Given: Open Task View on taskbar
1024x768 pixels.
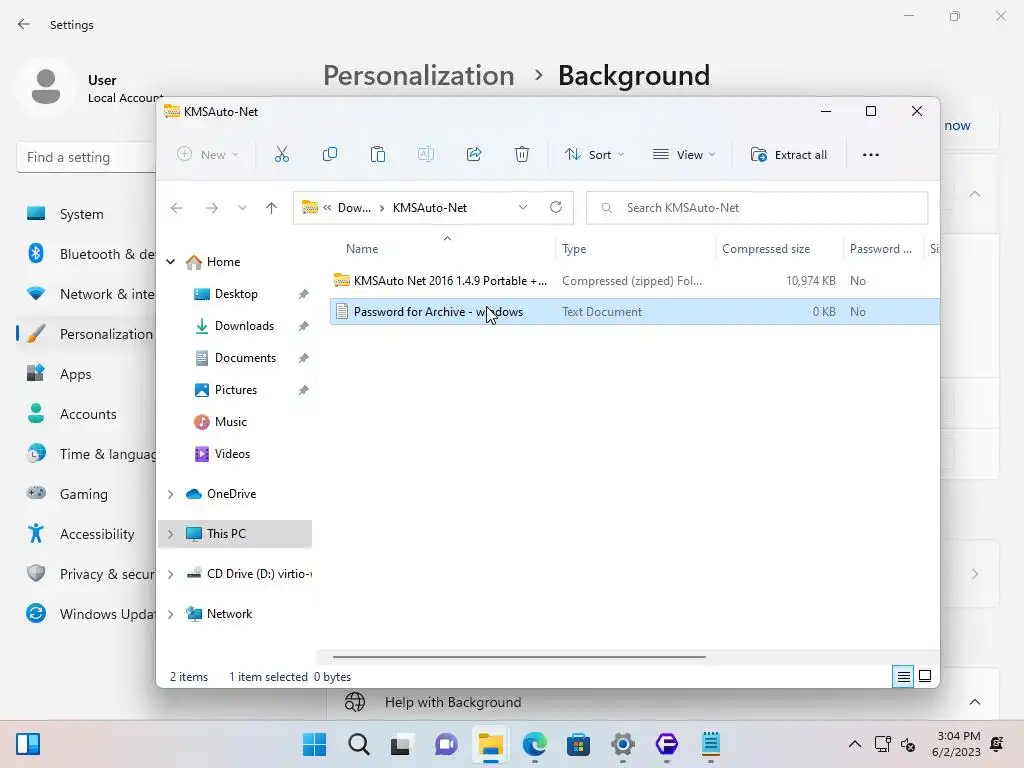Looking at the screenshot, I should [402, 744].
